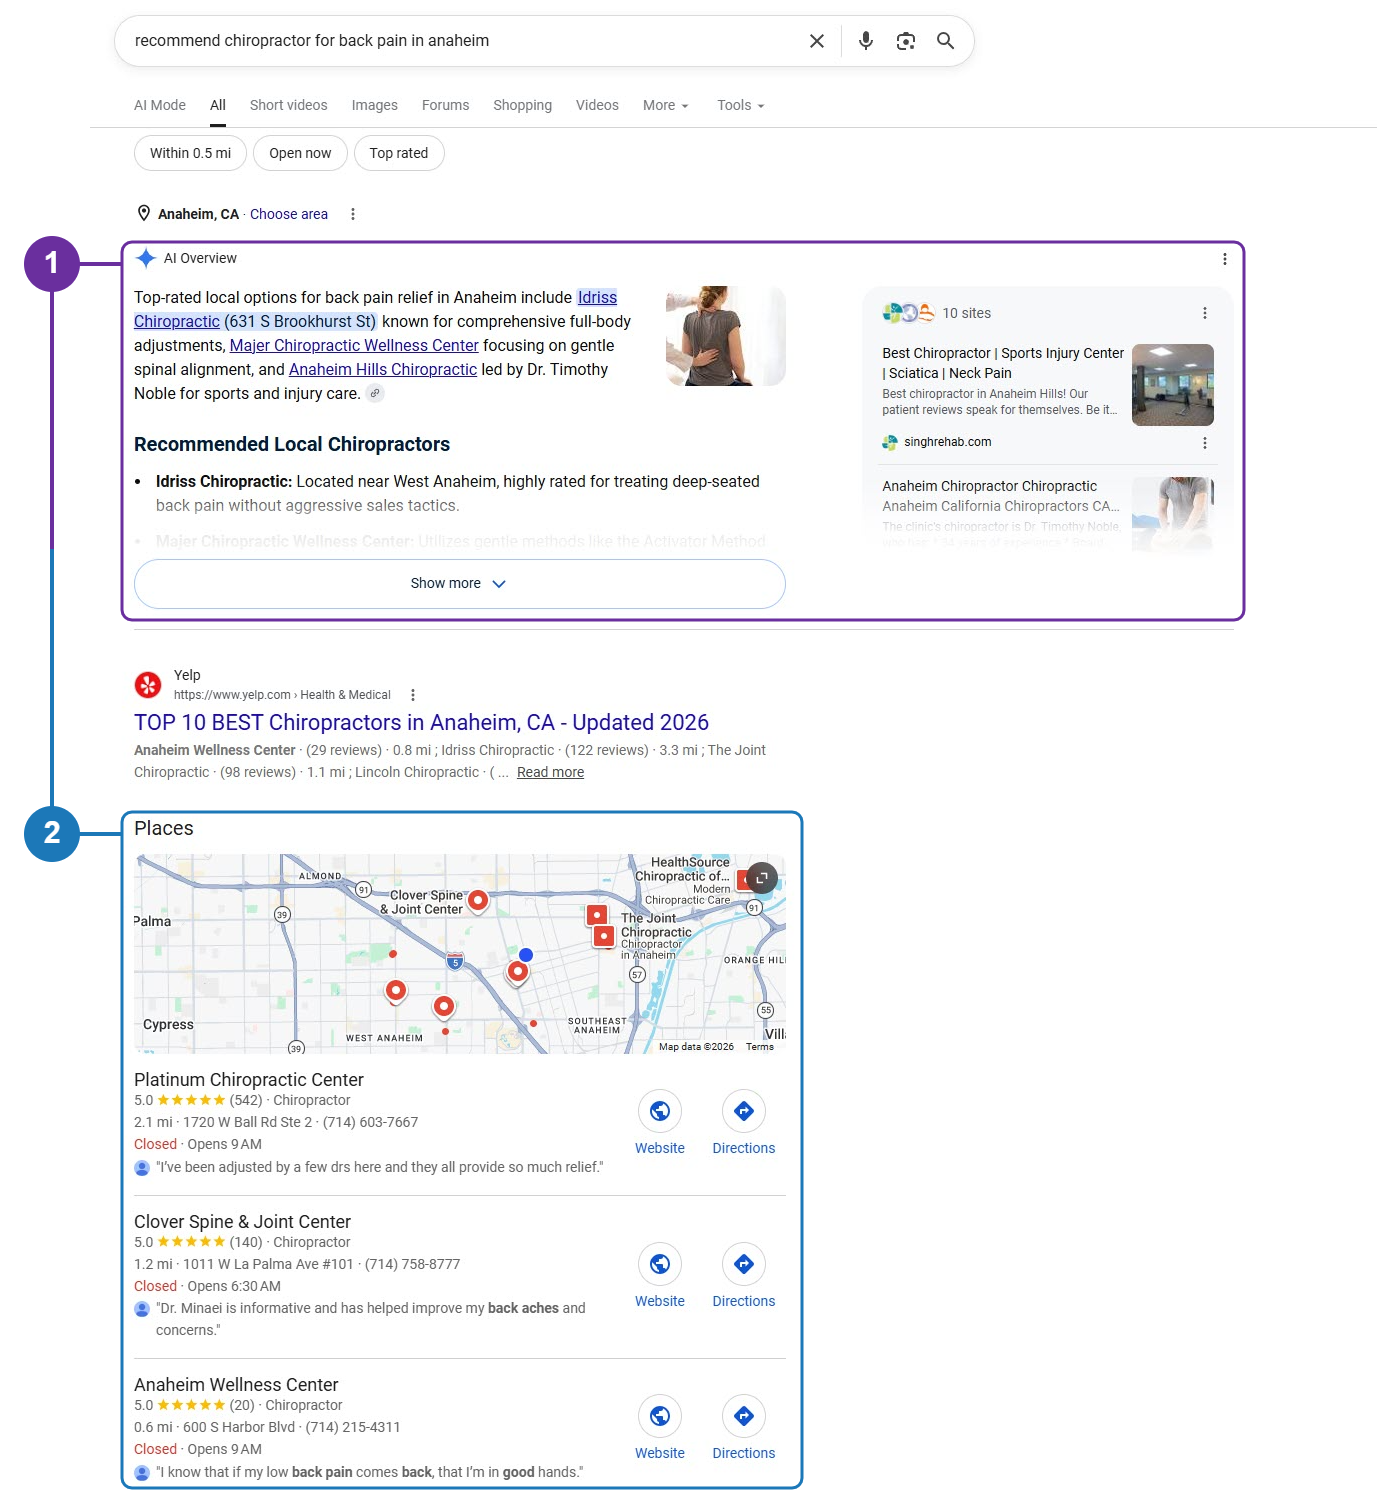This screenshot has width=1377, height=1500.
Task: Open the Tools dropdown
Action: pos(741,105)
